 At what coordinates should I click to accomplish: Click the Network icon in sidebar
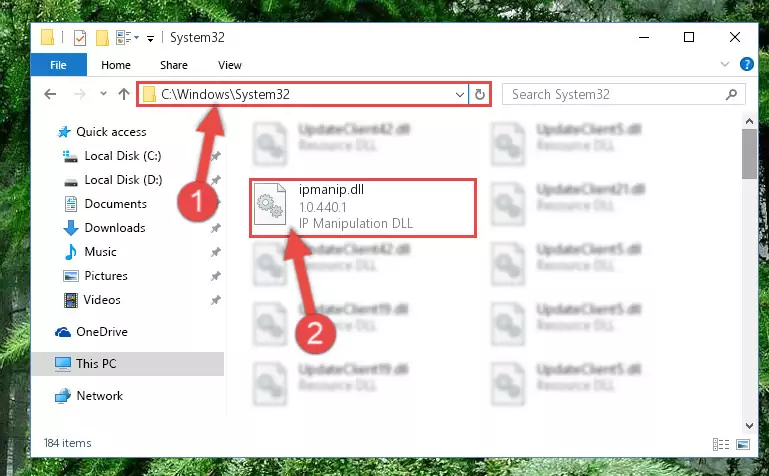(x=63, y=396)
